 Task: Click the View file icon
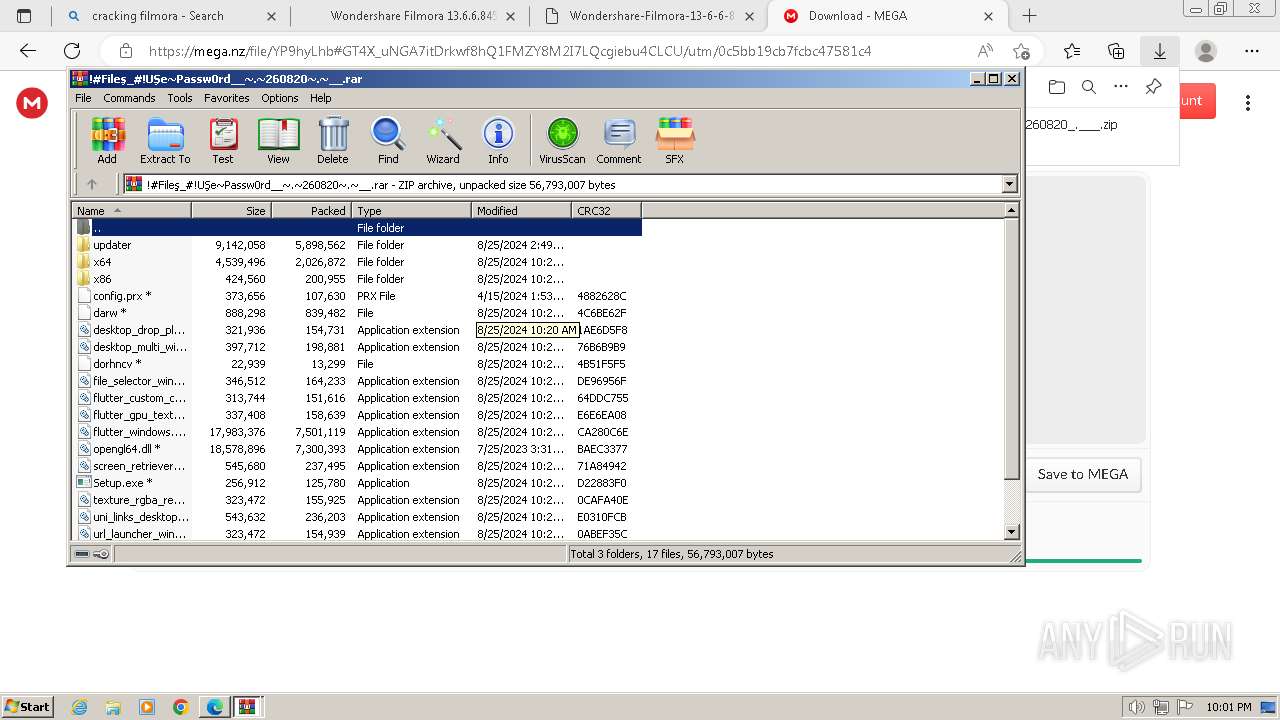coord(278,140)
